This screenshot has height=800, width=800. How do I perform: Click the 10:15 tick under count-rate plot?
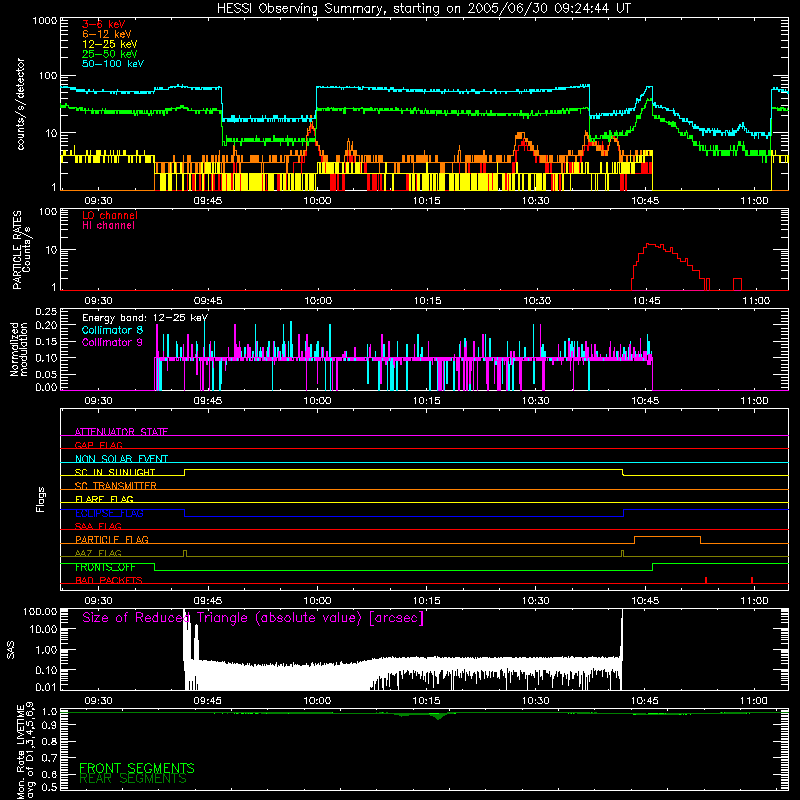pyautogui.click(x=427, y=201)
